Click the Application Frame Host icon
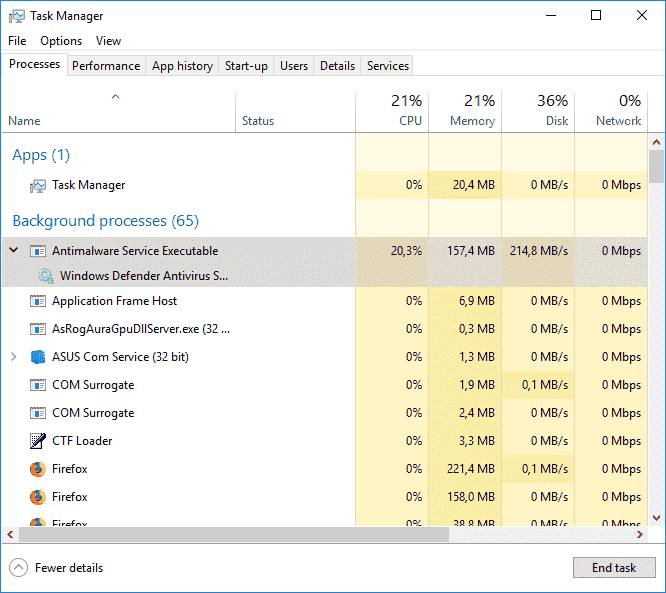 tap(38, 301)
